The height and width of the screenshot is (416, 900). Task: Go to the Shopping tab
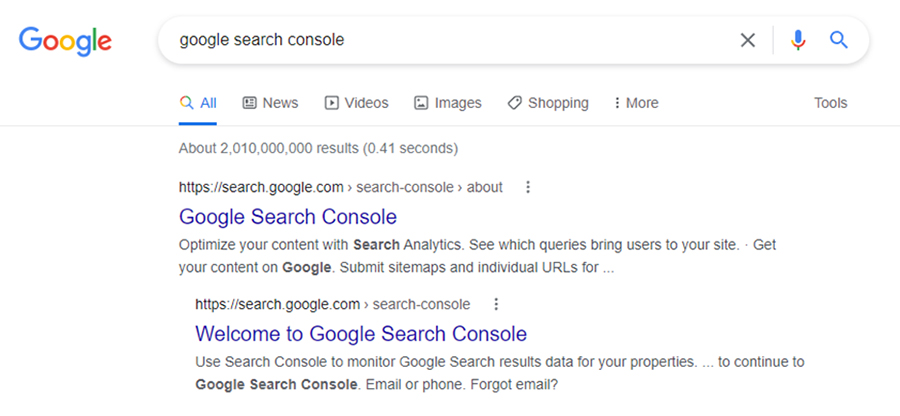click(x=547, y=103)
